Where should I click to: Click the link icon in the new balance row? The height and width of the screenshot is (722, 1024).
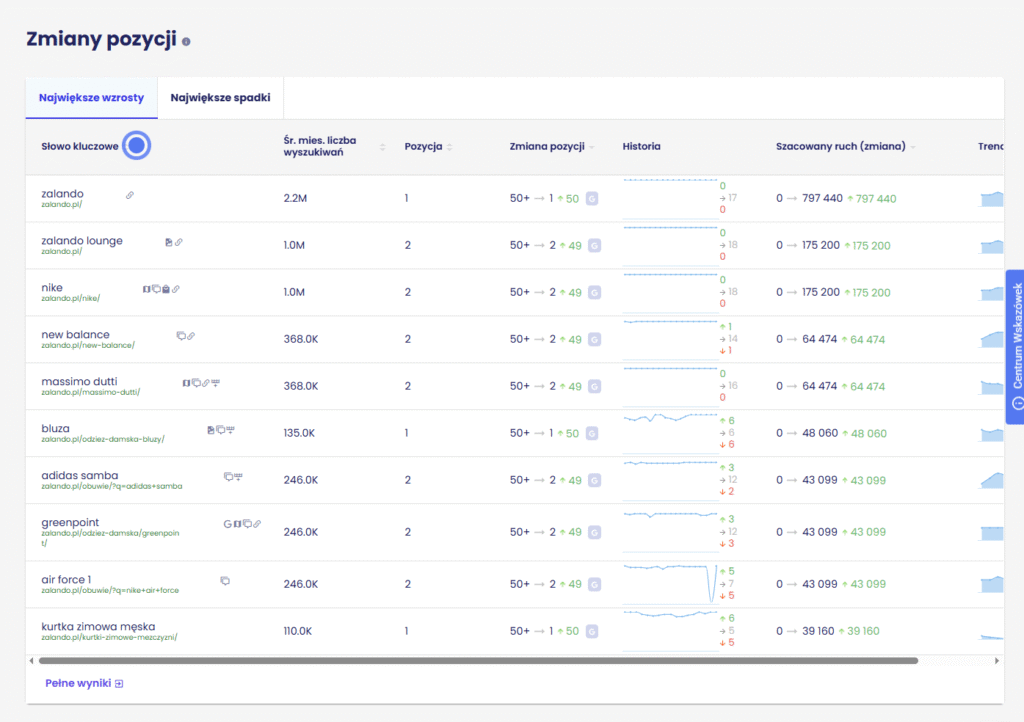[x=191, y=336]
